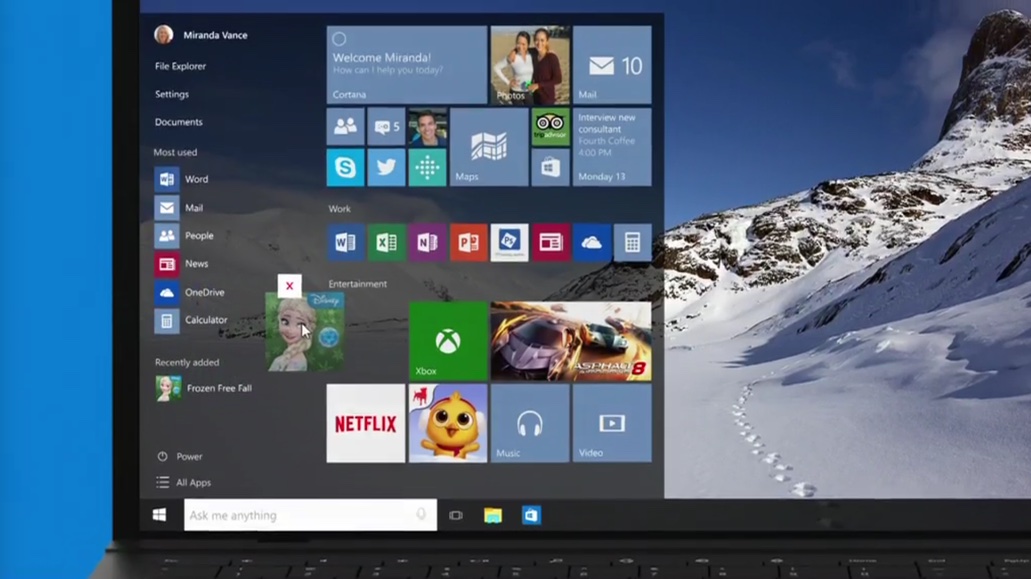Screen dimensions: 1031x579
Task: Open the People tile beside the messaging tile
Action: click(345, 127)
